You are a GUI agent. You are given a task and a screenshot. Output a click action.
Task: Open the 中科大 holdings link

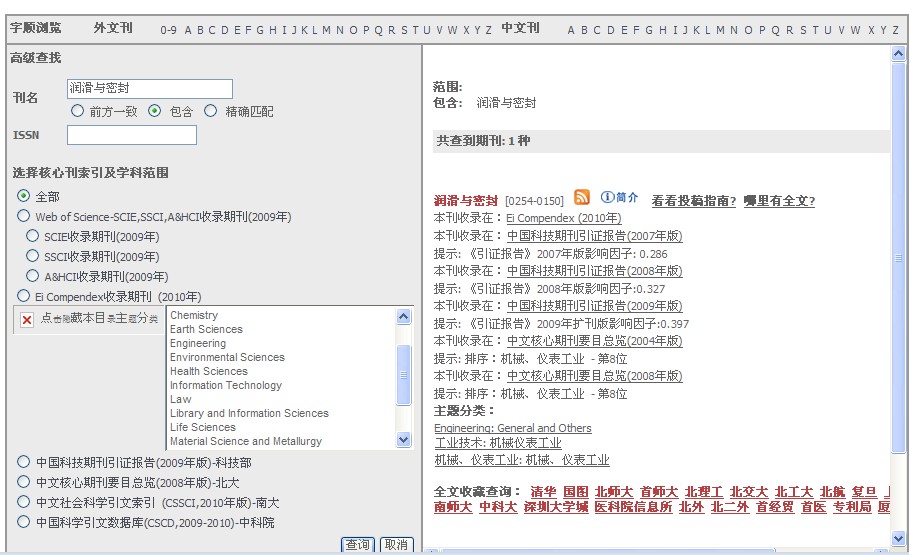pyautogui.click(x=498, y=506)
